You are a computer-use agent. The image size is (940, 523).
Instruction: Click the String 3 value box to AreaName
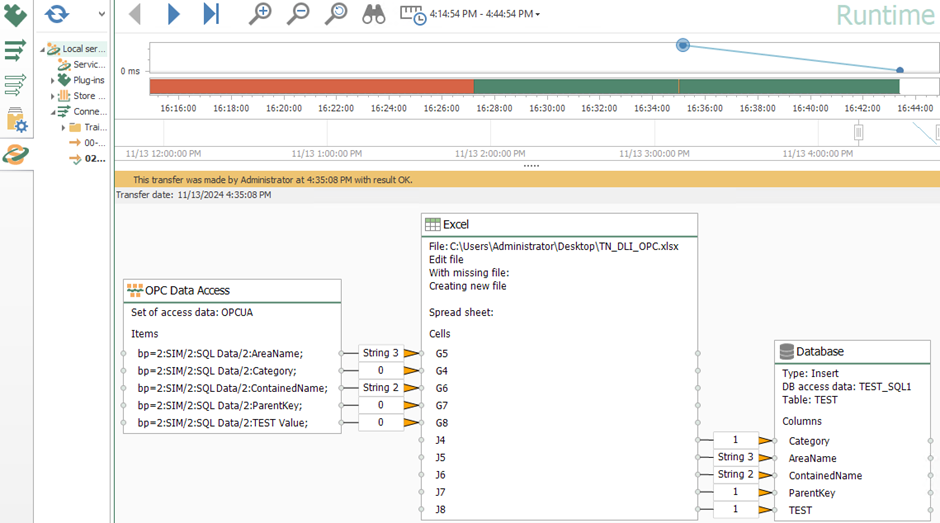coord(736,457)
